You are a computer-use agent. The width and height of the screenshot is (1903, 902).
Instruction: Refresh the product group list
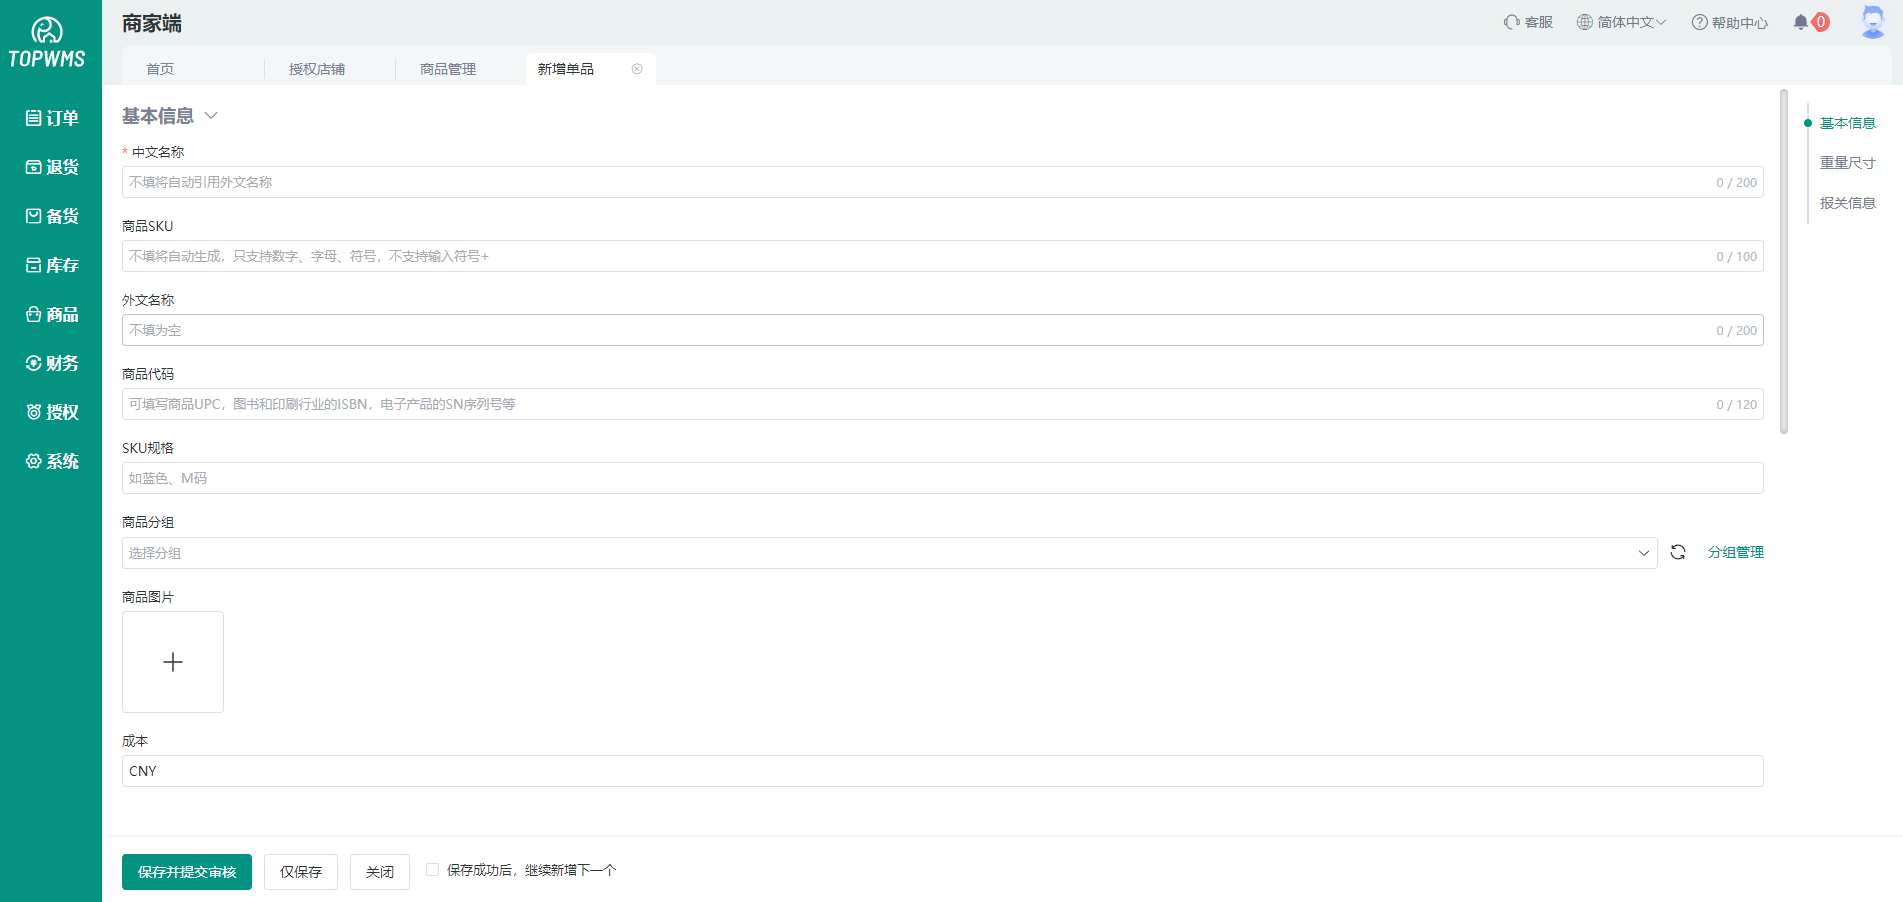coord(1678,552)
